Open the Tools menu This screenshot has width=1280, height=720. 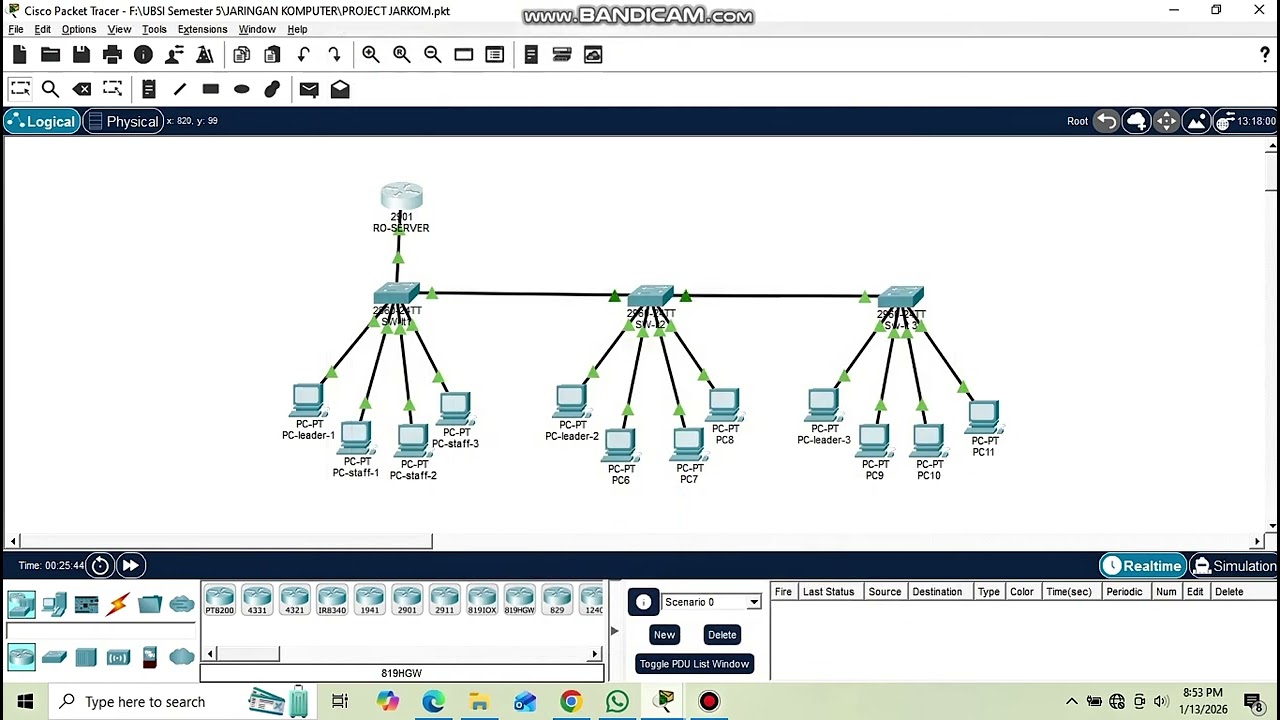(154, 29)
